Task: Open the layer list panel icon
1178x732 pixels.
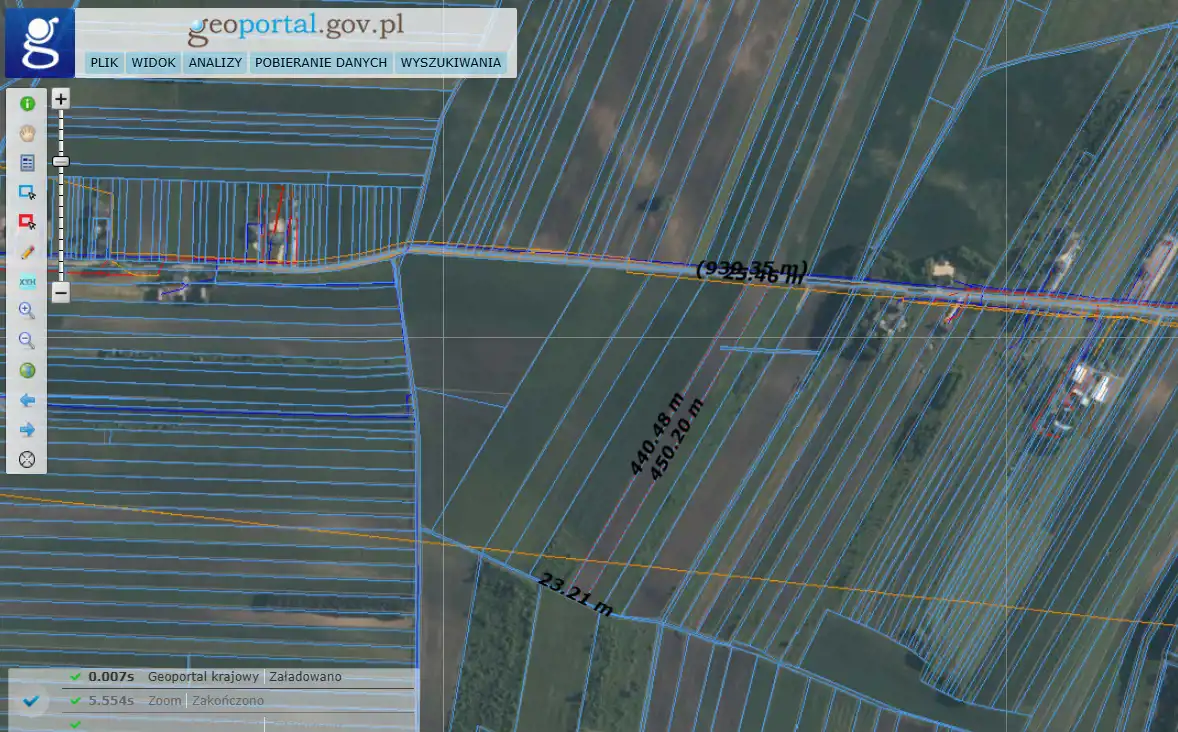Action: tap(27, 162)
